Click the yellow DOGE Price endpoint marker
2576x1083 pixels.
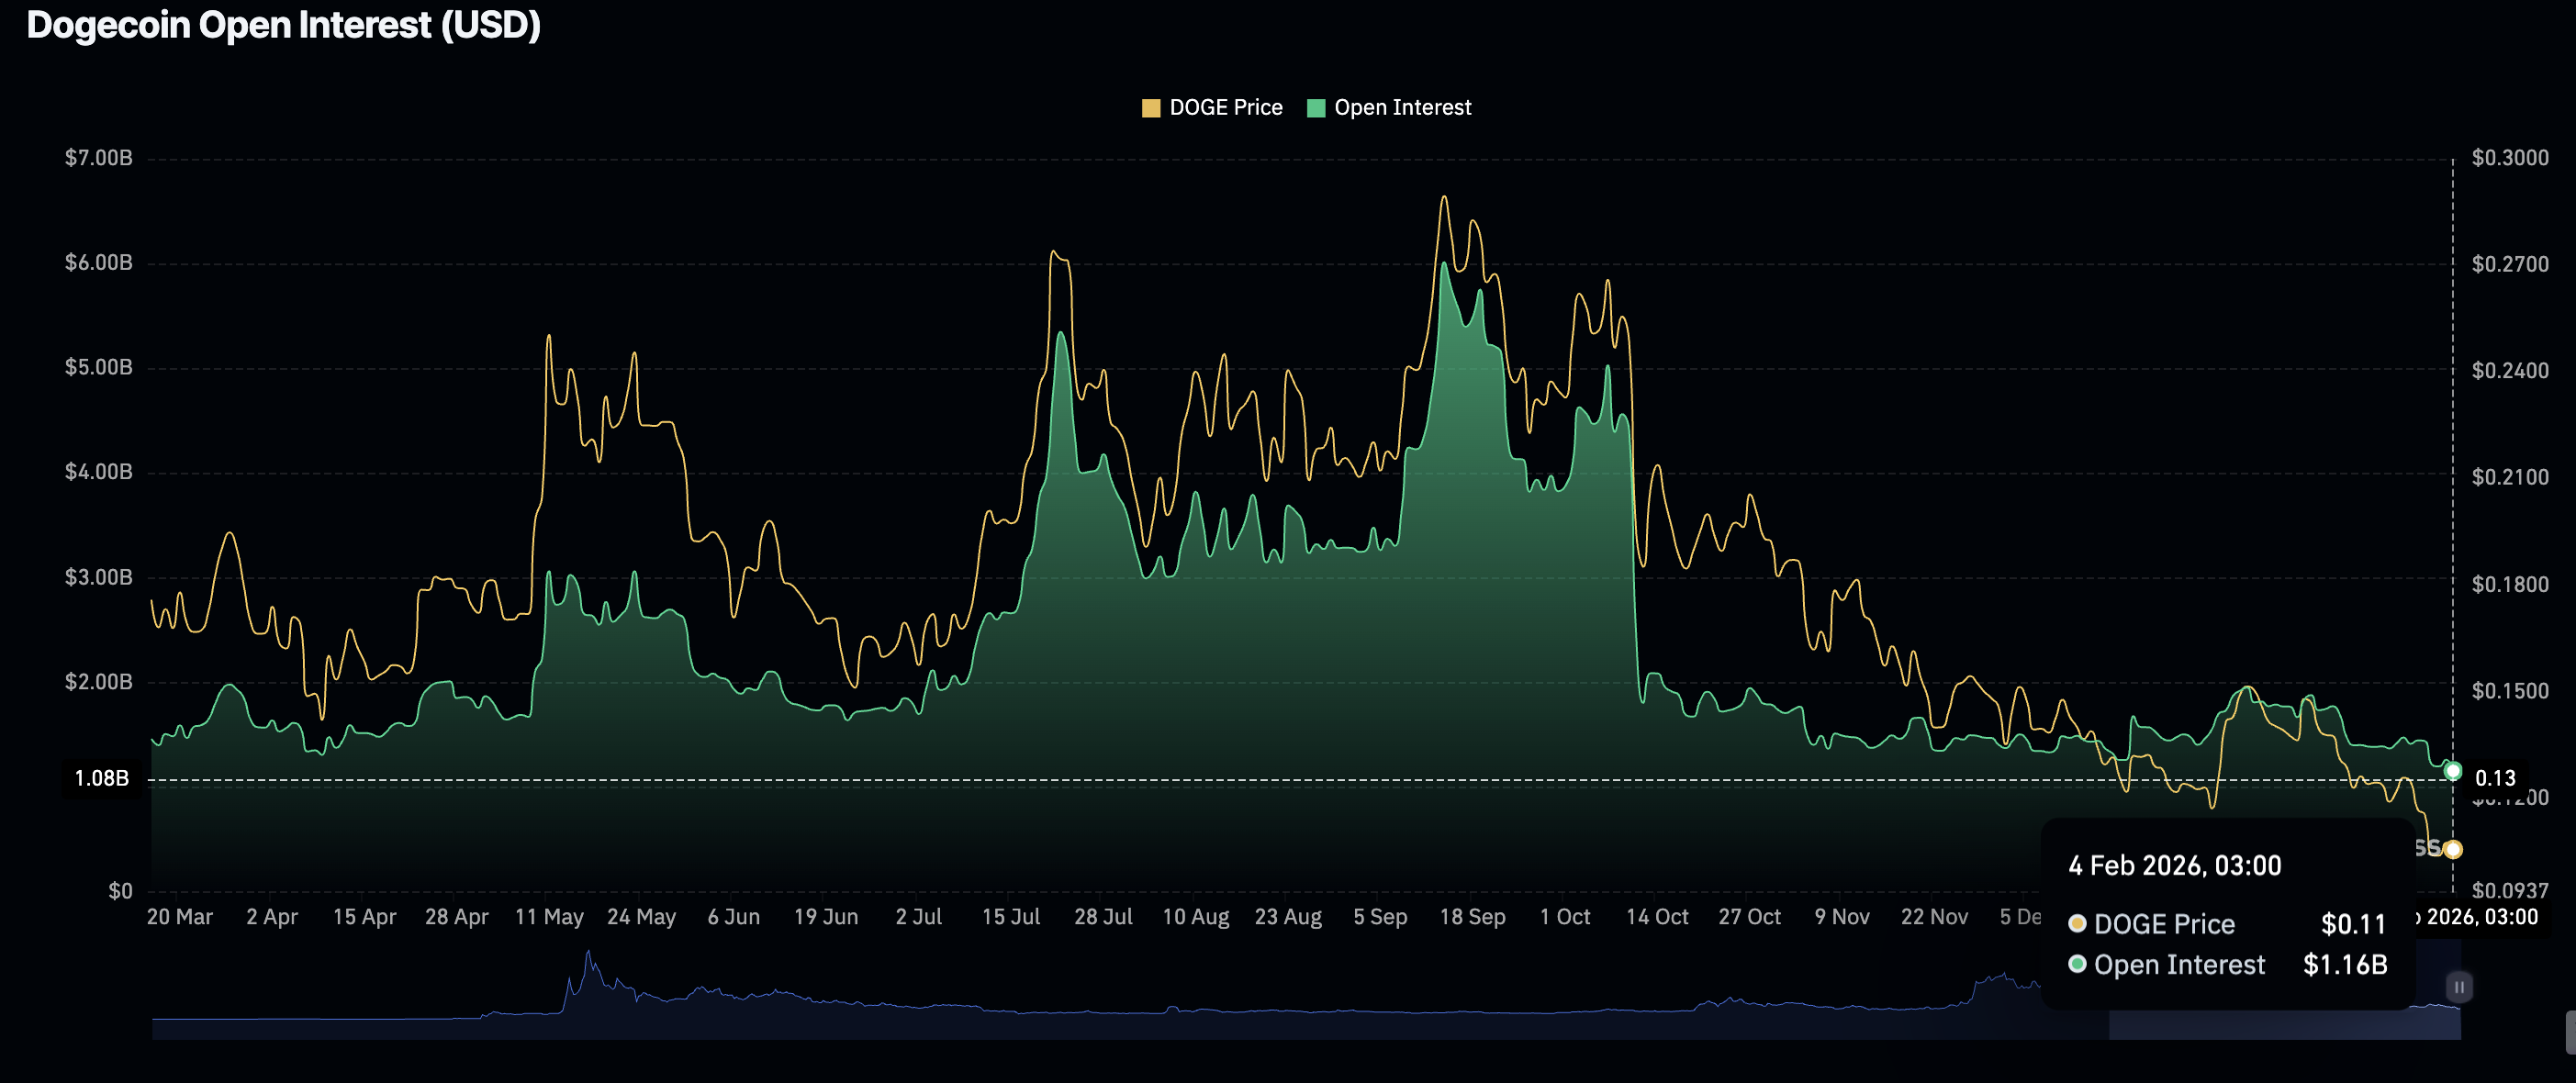2452,850
